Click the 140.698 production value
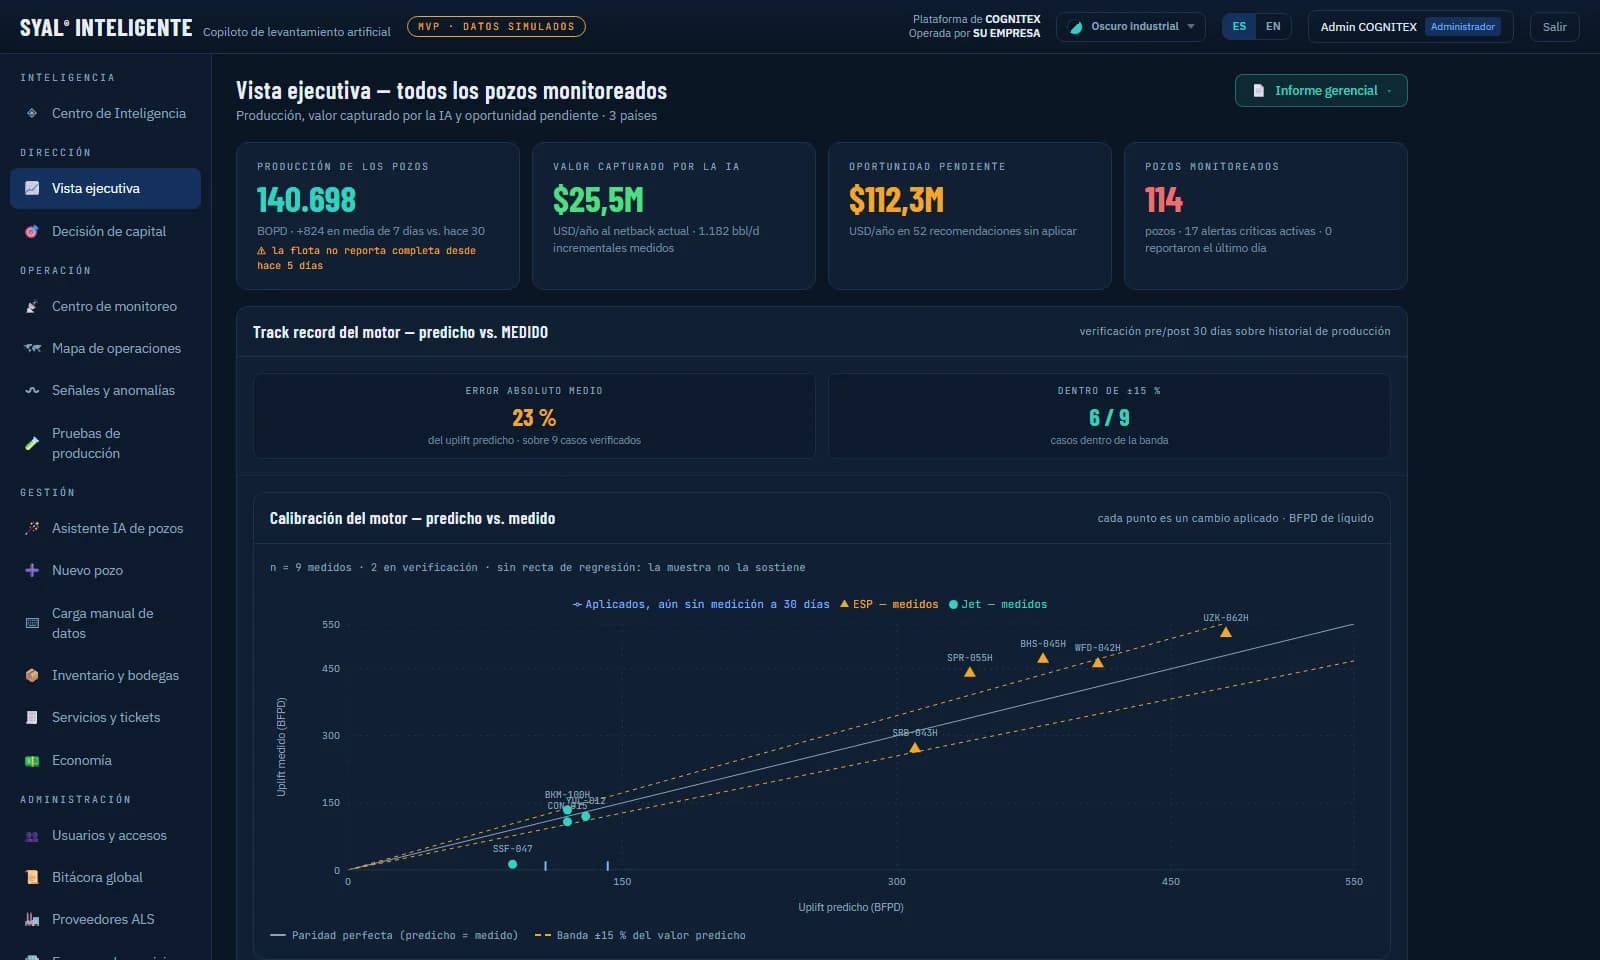Viewport: 1600px width, 960px height. tap(306, 200)
